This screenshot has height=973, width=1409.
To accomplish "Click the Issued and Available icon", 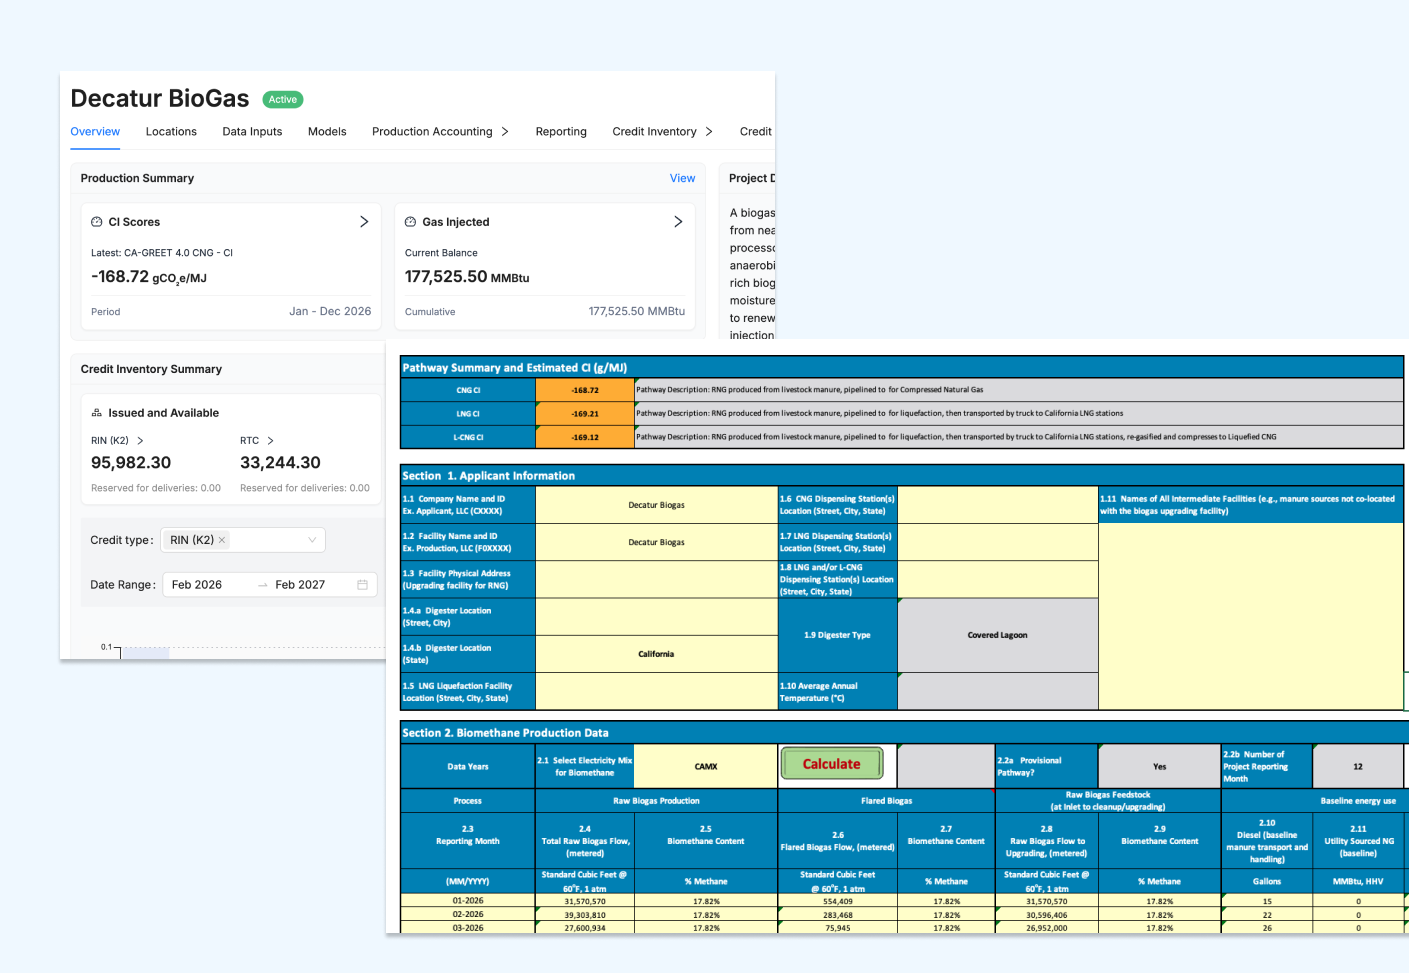I will click(x=97, y=413).
